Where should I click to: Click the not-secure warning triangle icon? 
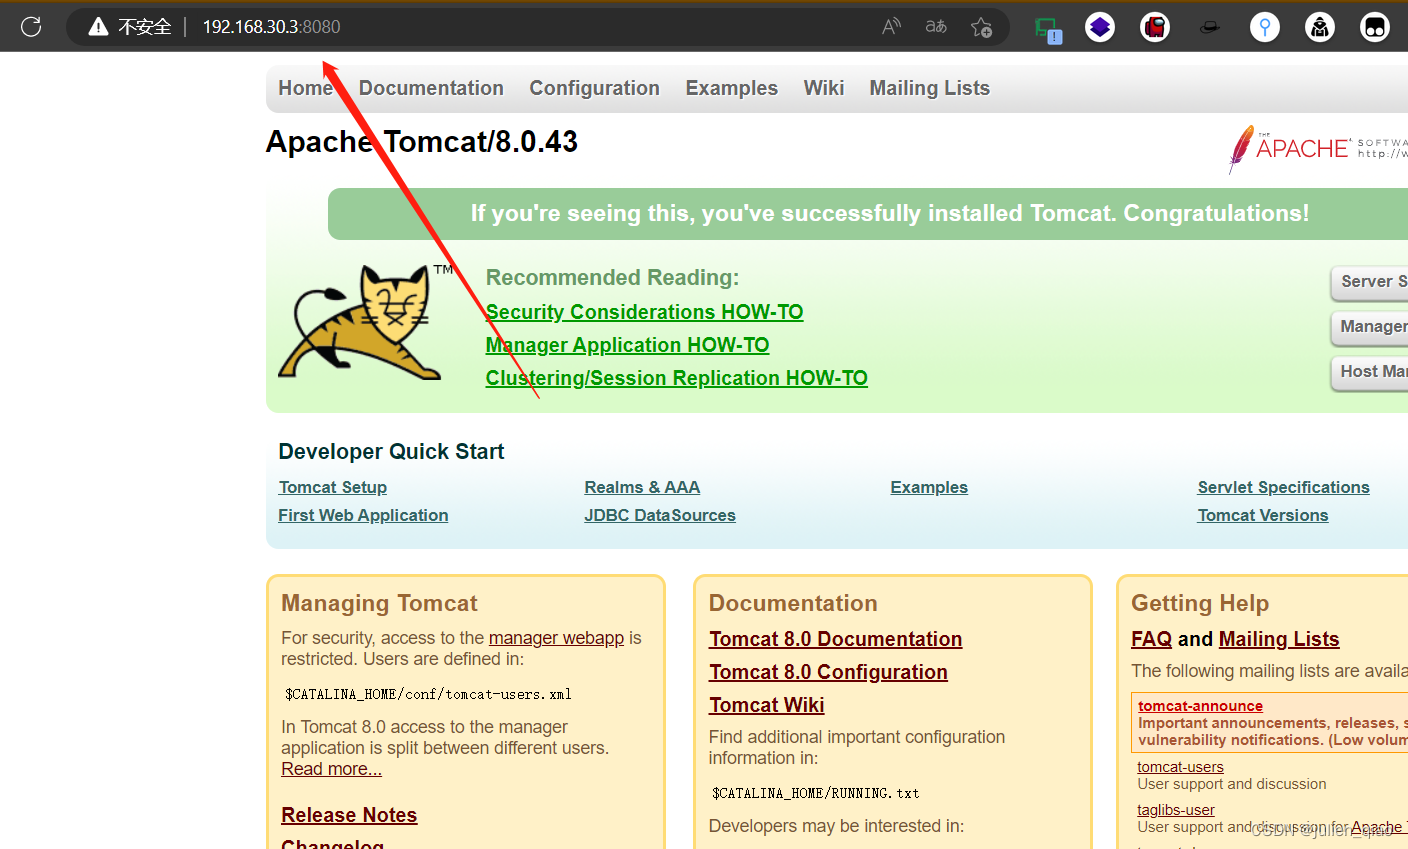(98, 27)
